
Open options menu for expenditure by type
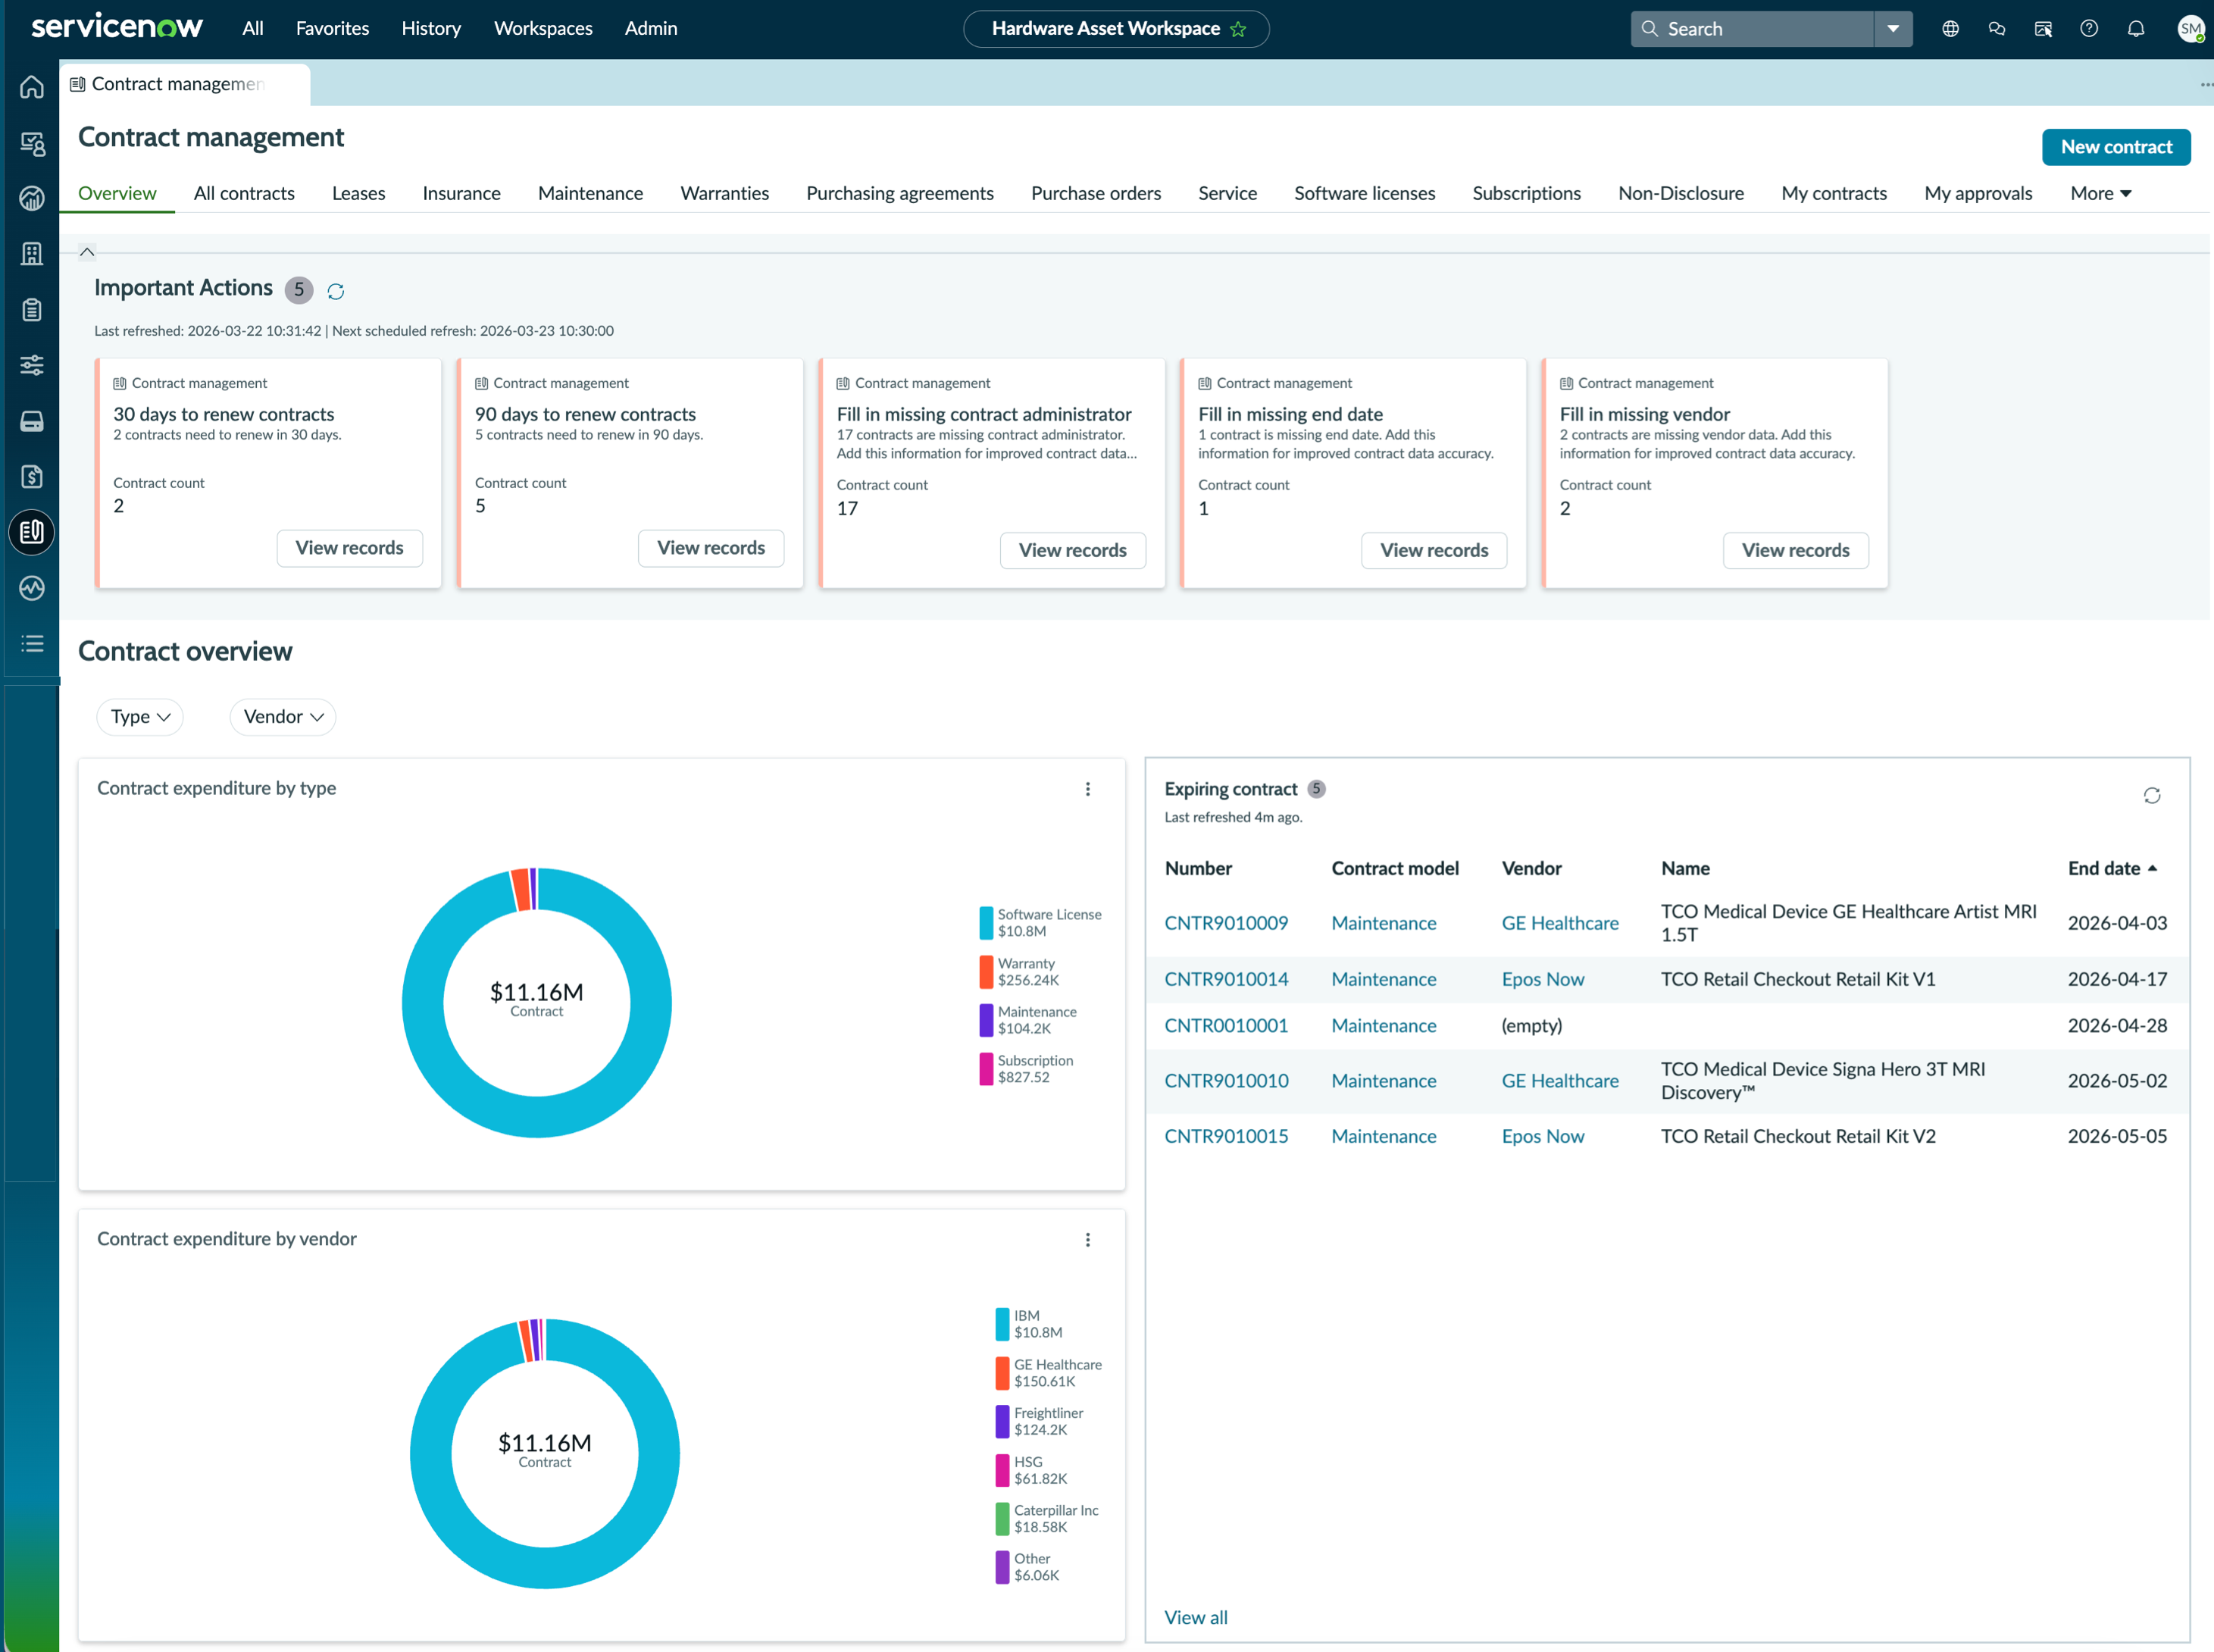[1088, 789]
